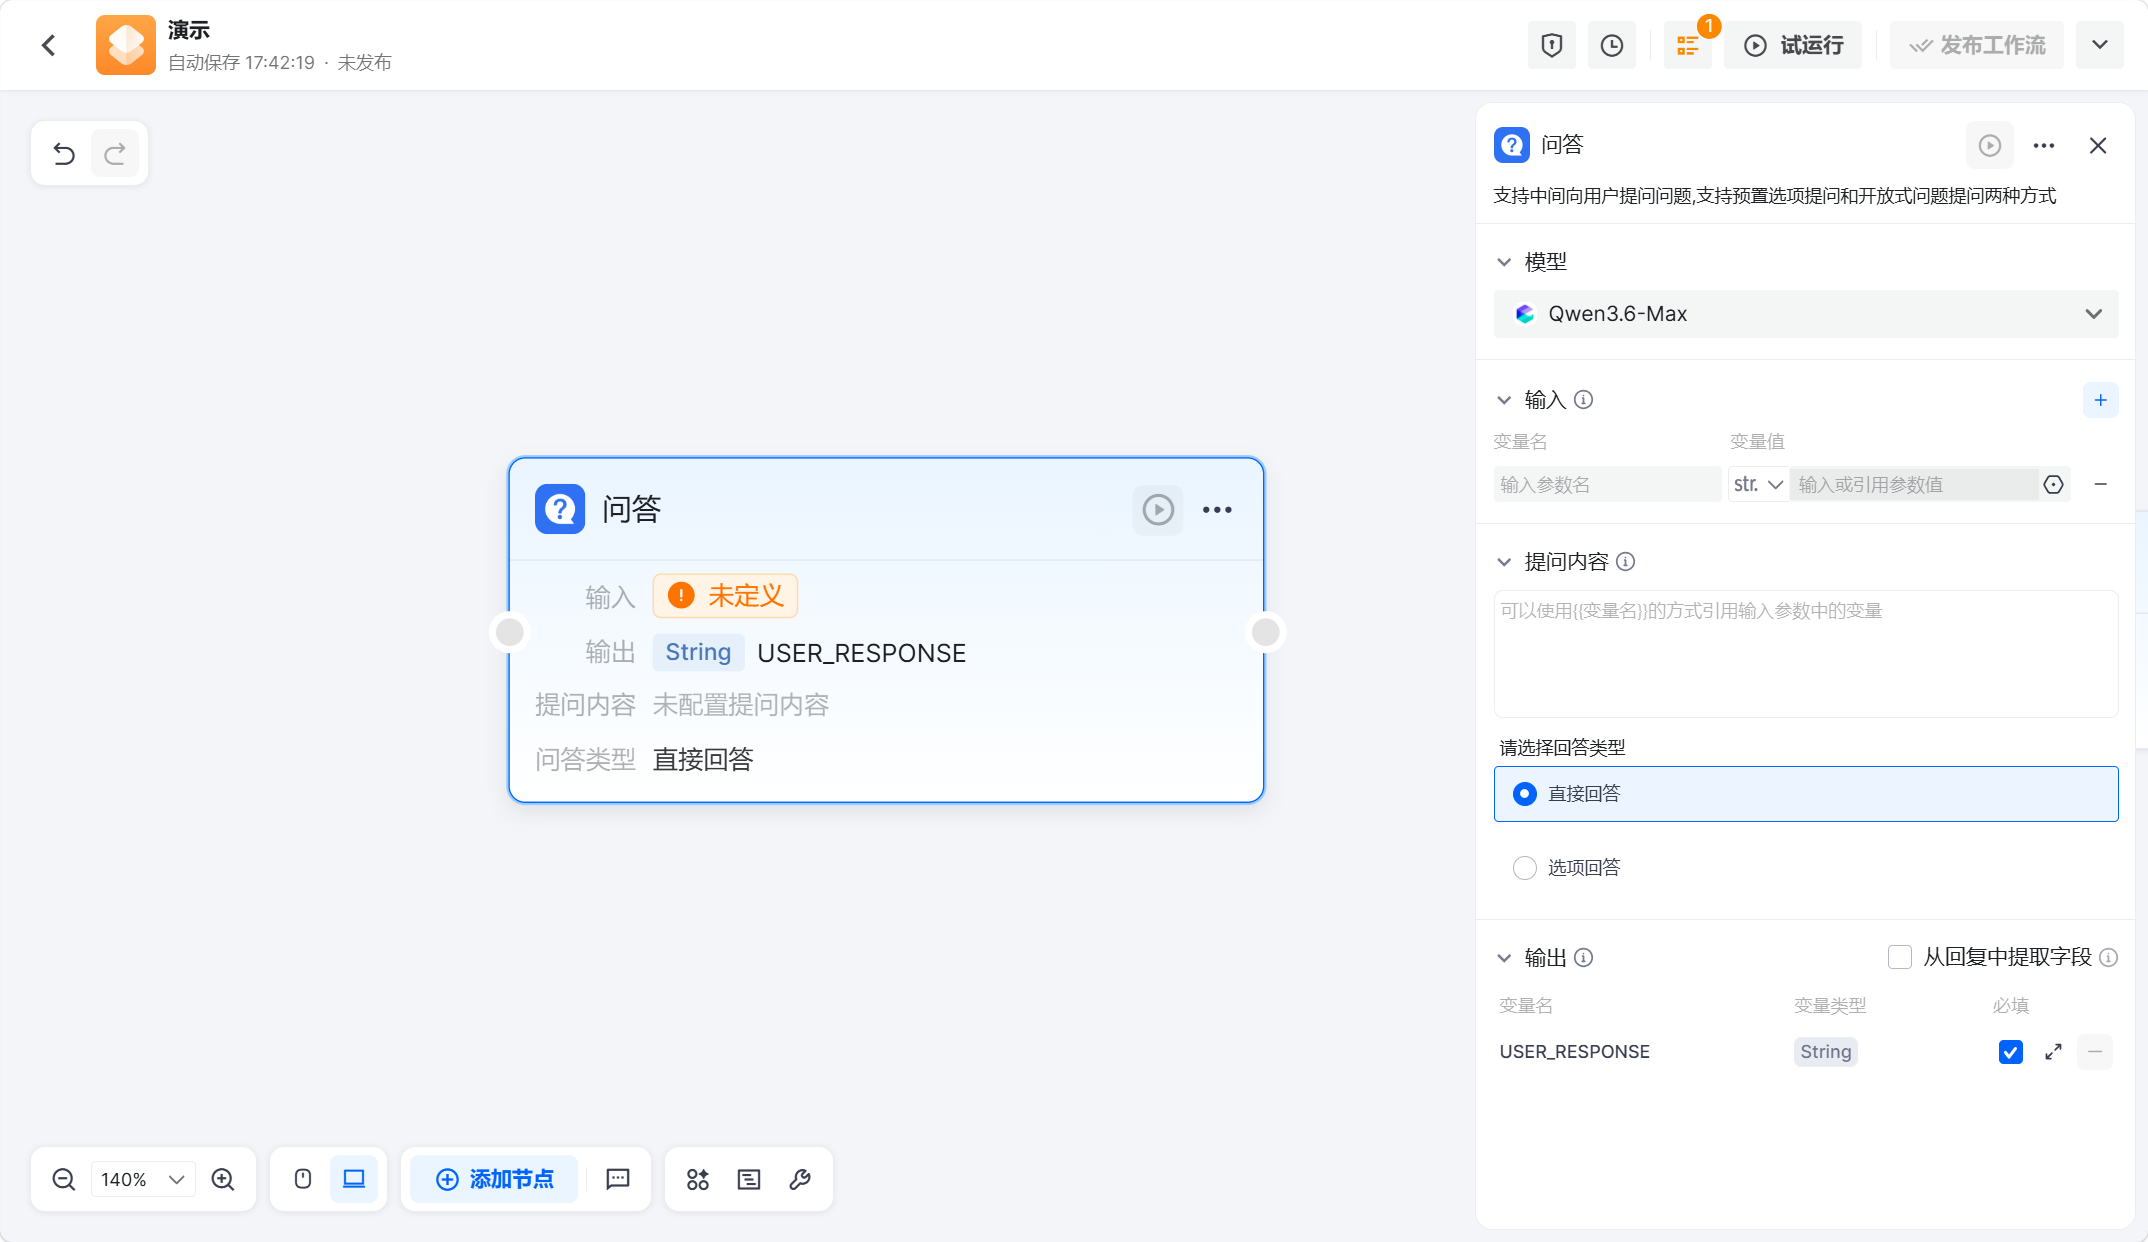Run the 问答 node from canvas card
Viewport: 2148px width, 1242px height.
click(1158, 510)
